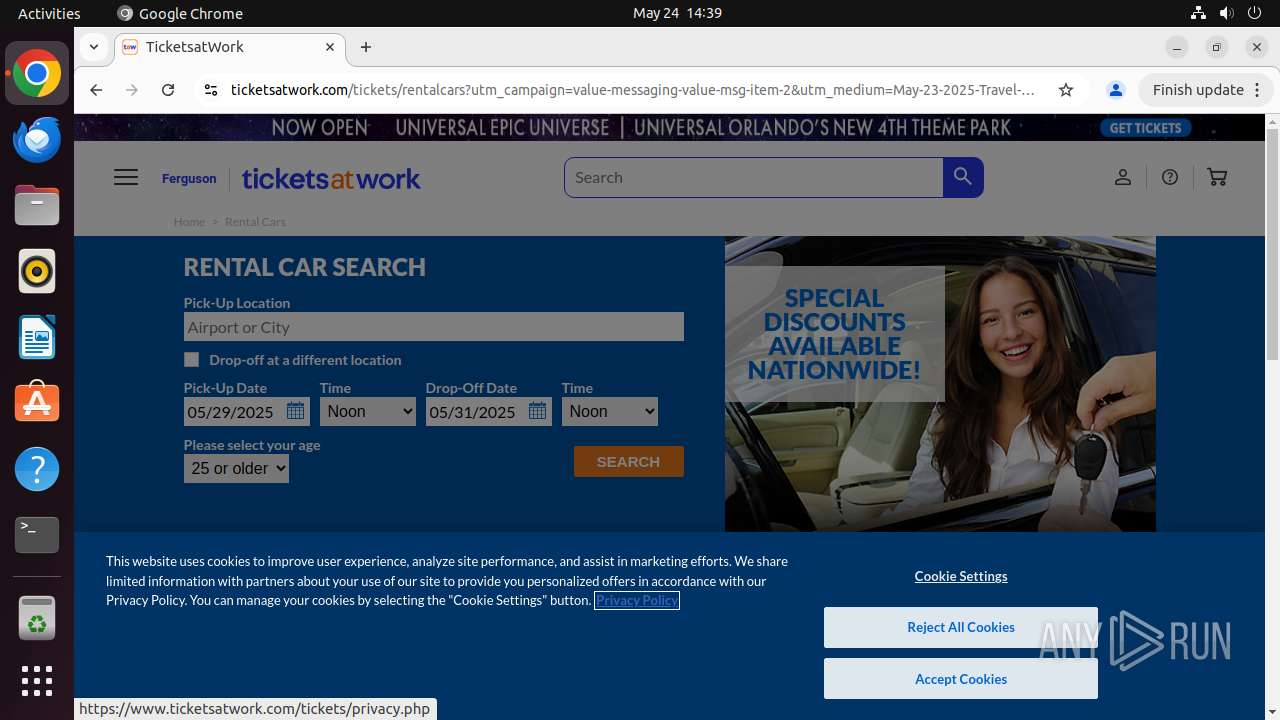Go to Home breadcrumb link

pyautogui.click(x=189, y=222)
